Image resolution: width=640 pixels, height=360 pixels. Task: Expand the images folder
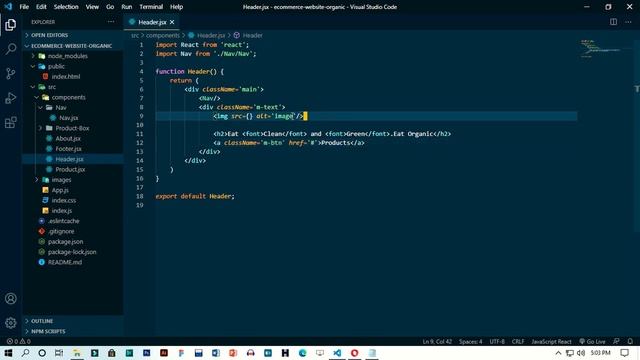point(61,180)
